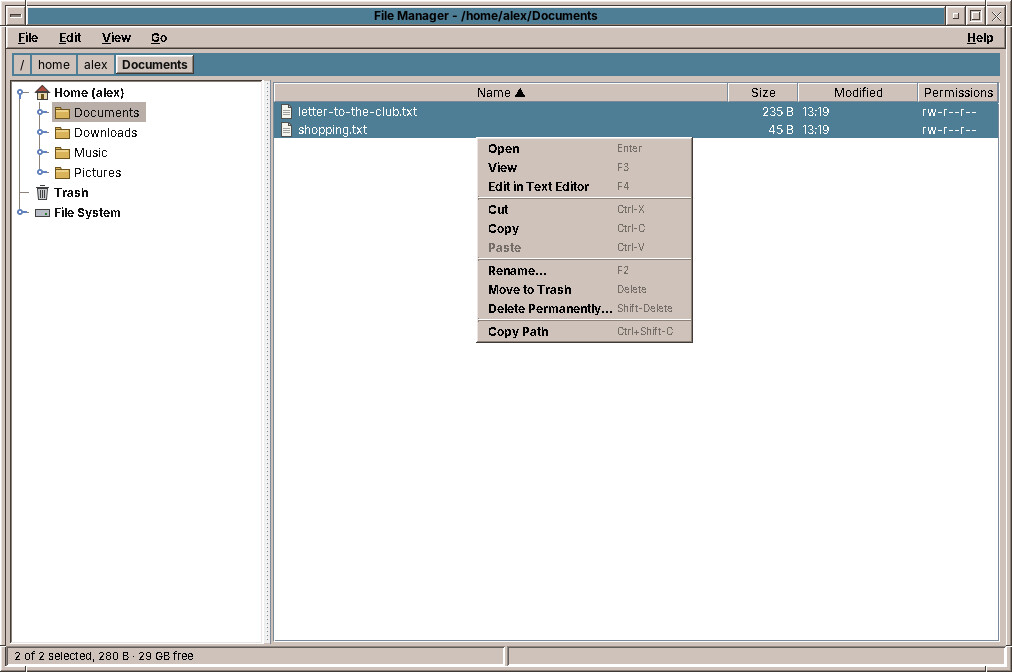This screenshot has width=1012, height=672.
Task: Expand the Downloads tree node
Action: pyautogui.click(x=41, y=132)
